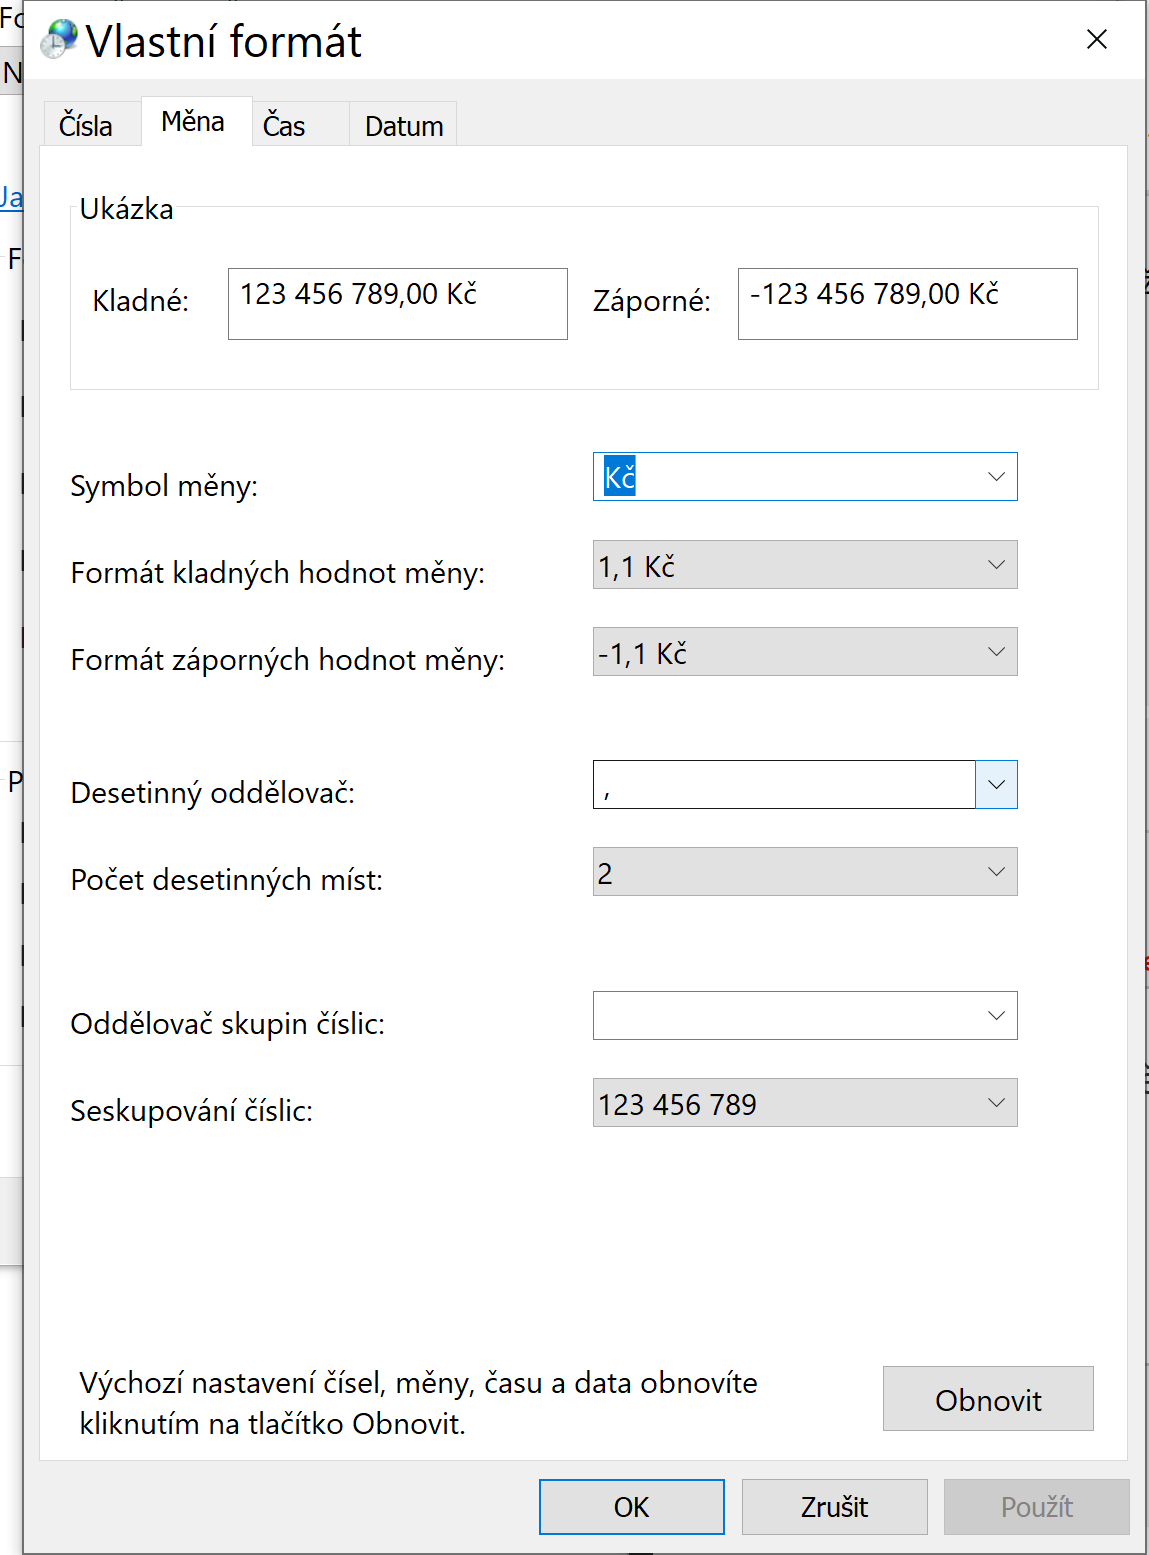Close the Vlastní formát dialog
This screenshot has width=1149, height=1555.
(1096, 39)
